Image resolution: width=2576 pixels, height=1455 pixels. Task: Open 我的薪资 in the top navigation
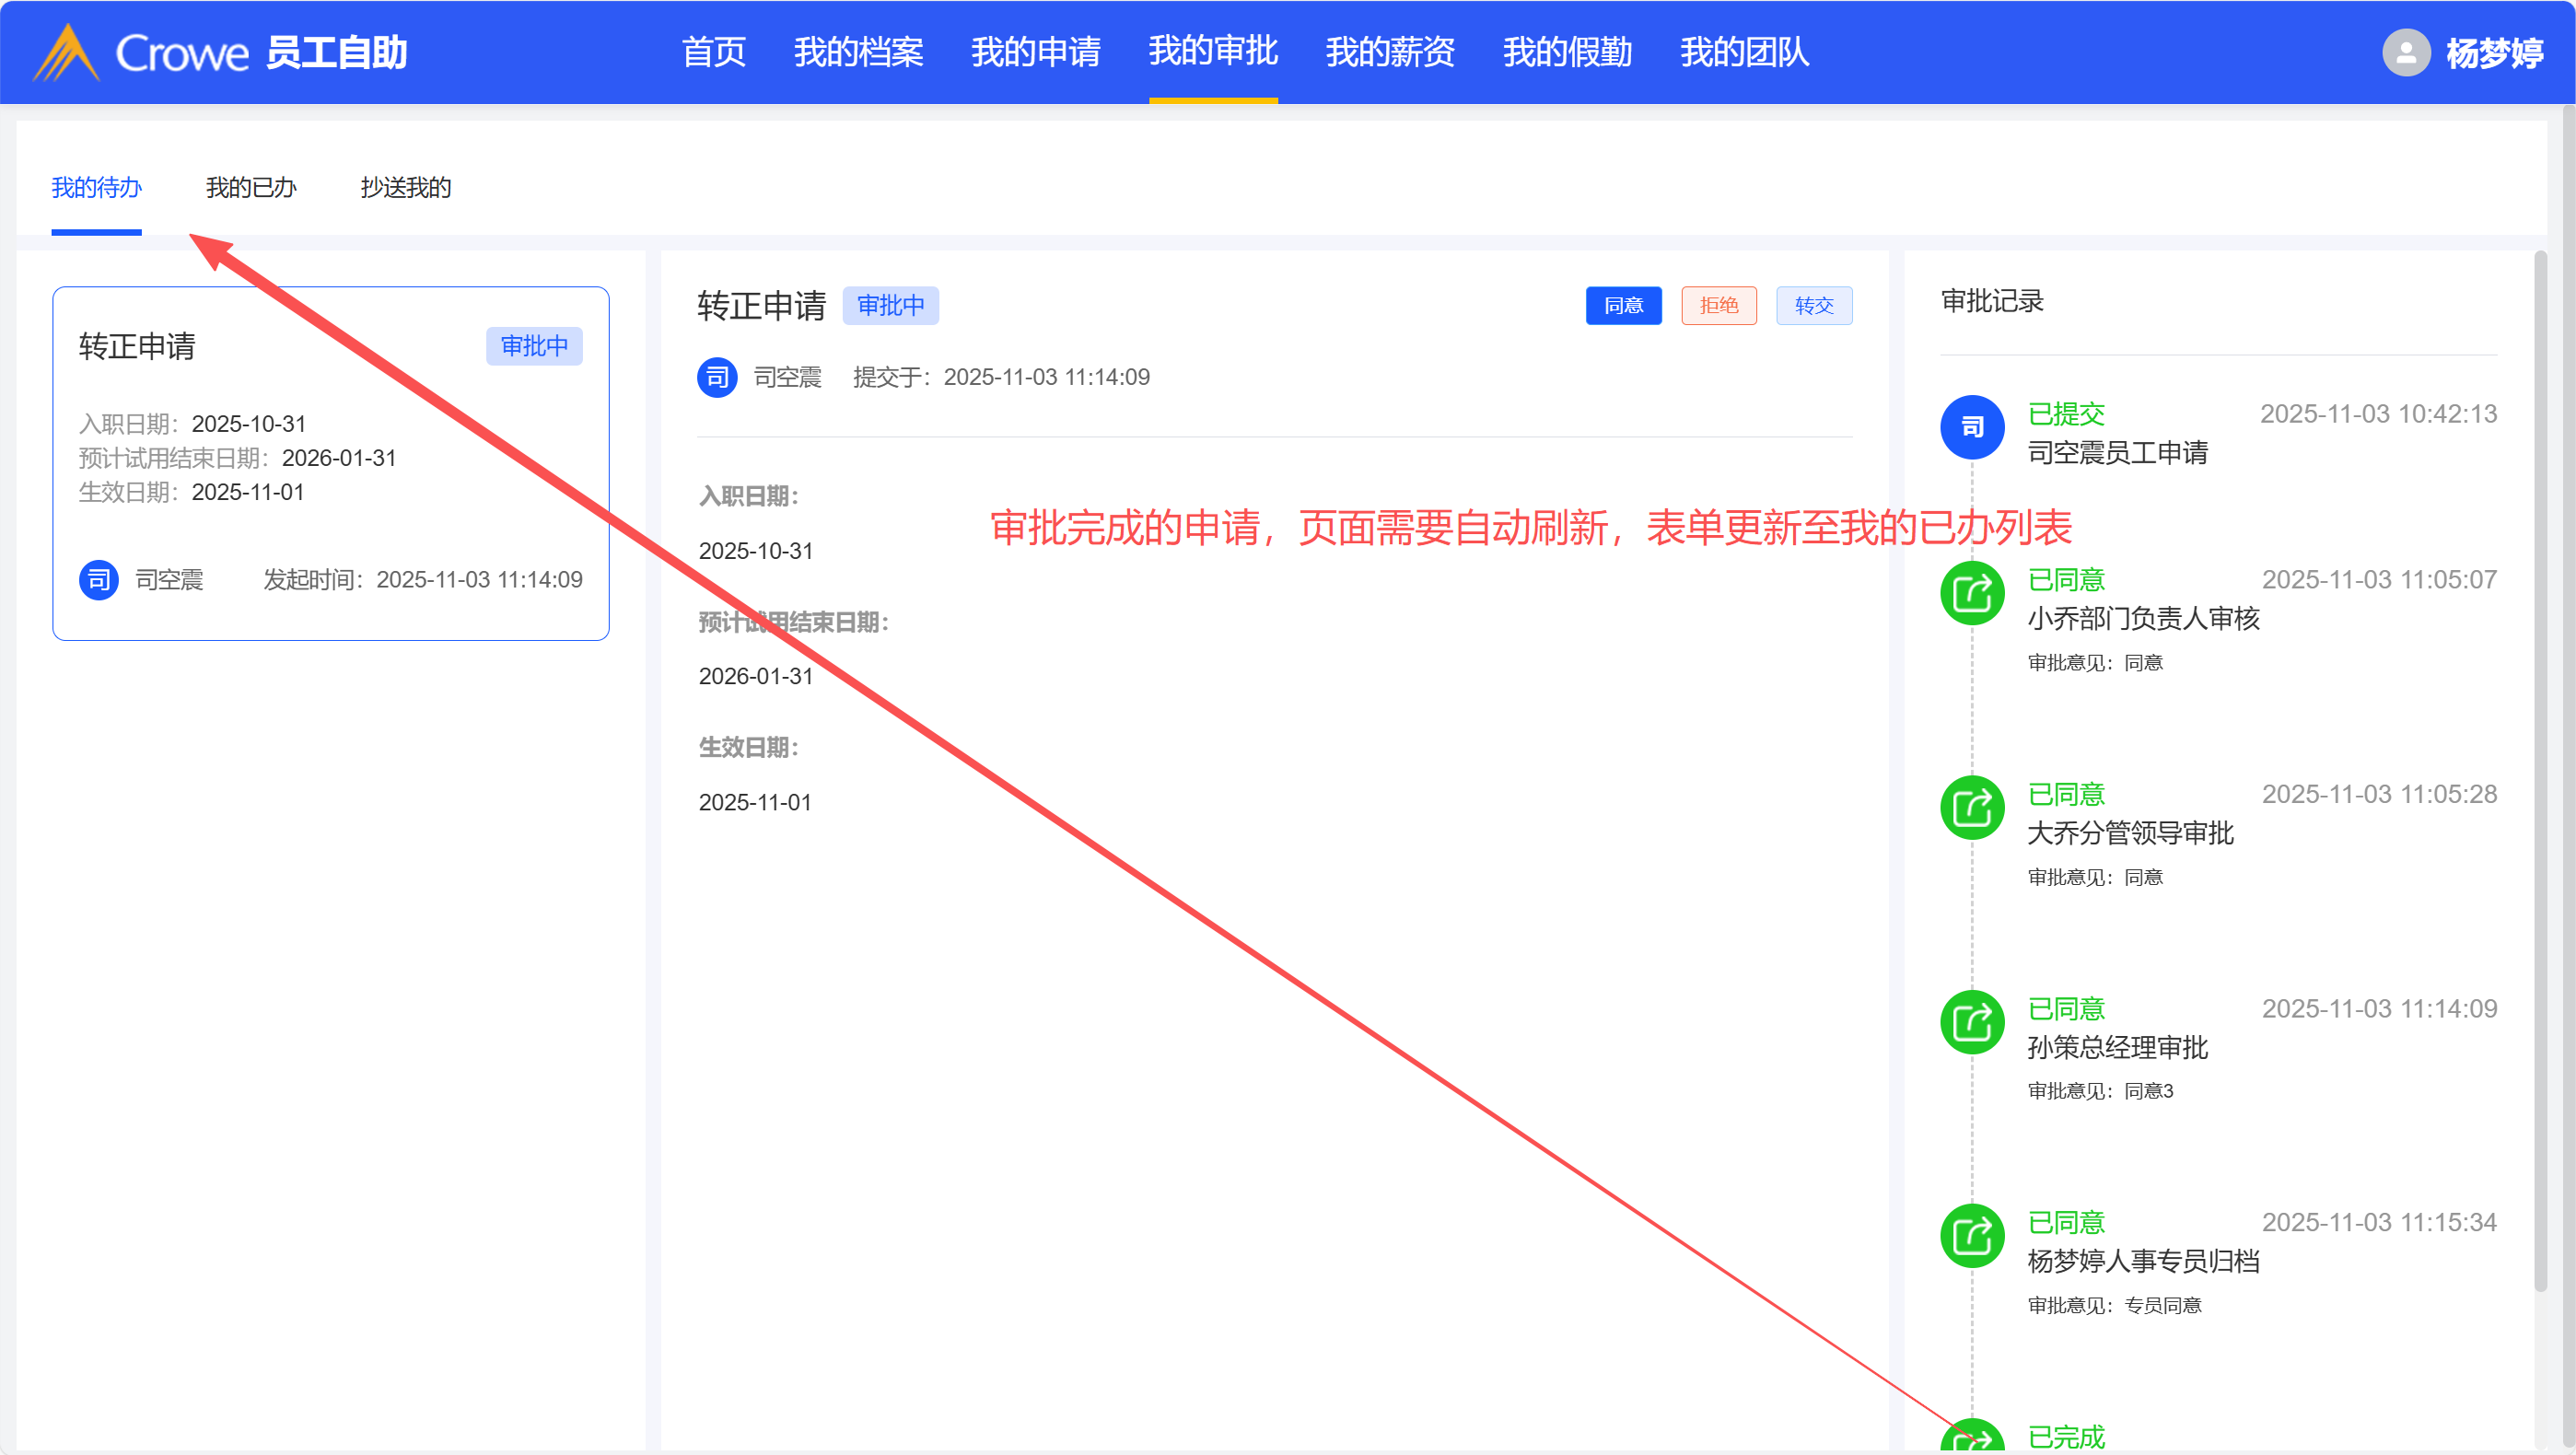coord(1389,52)
